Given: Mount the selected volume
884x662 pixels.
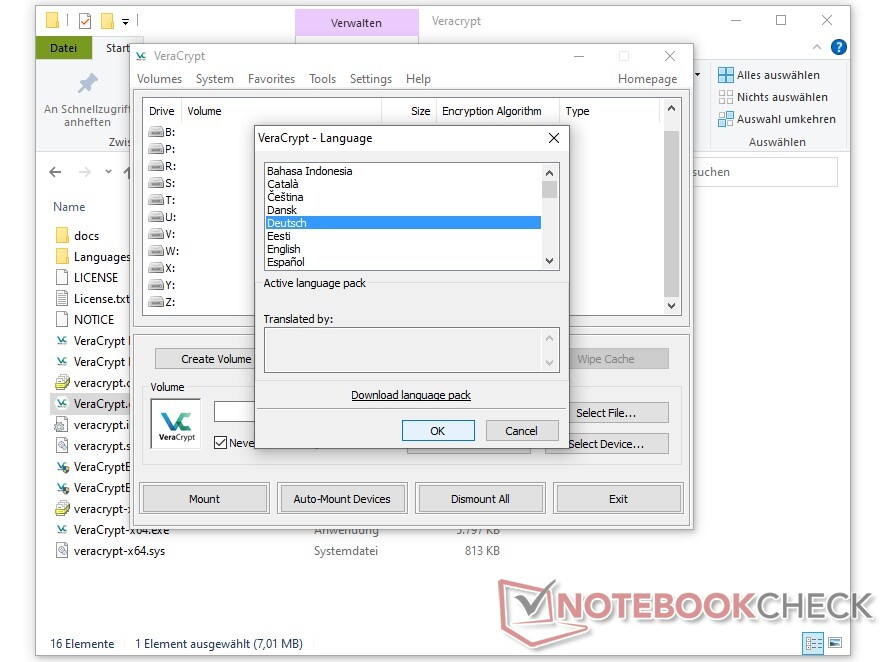Looking at the screenshot, I should 205,498.
